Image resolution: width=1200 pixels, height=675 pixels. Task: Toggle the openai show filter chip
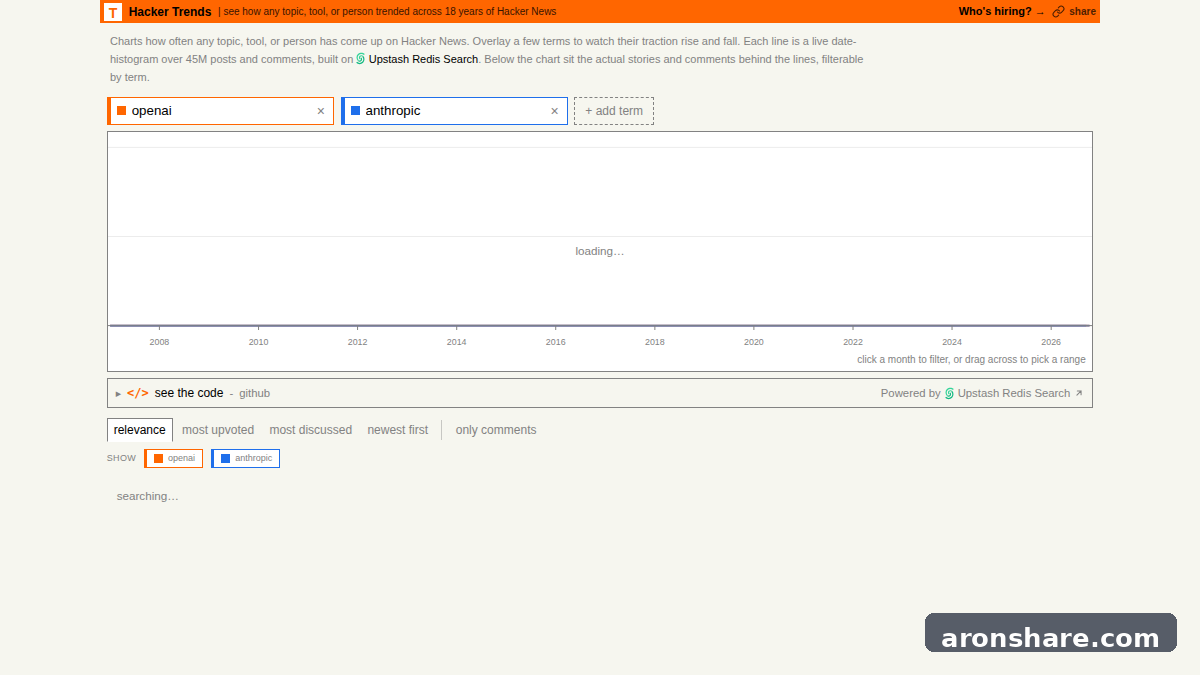tap(174, 458)
